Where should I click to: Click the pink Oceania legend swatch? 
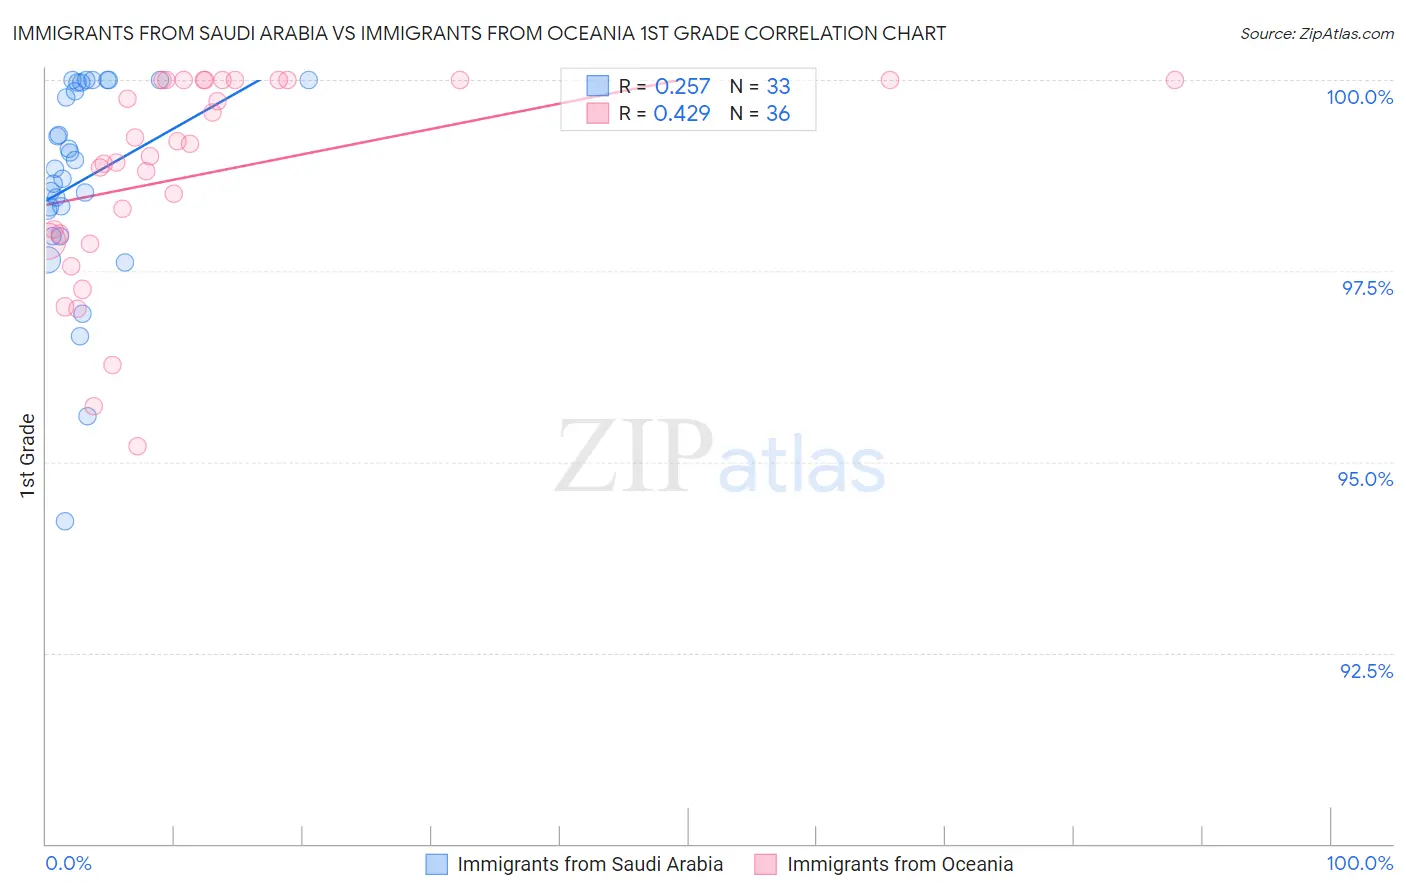pos(766,864)
